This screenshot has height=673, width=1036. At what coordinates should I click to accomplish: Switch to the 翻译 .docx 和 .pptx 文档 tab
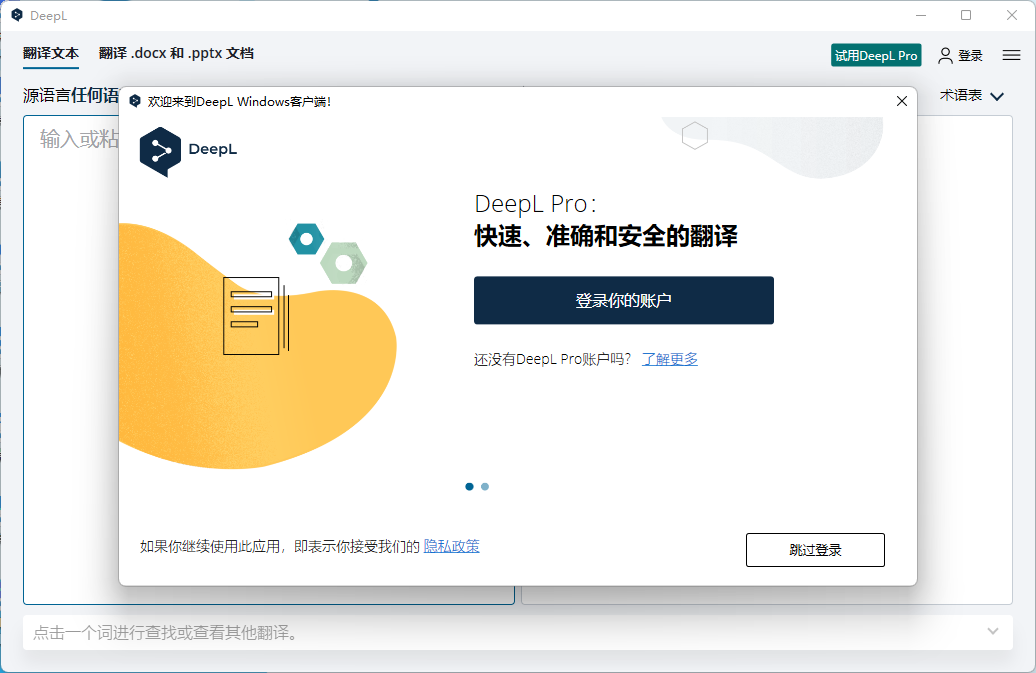tap(176, 54)
